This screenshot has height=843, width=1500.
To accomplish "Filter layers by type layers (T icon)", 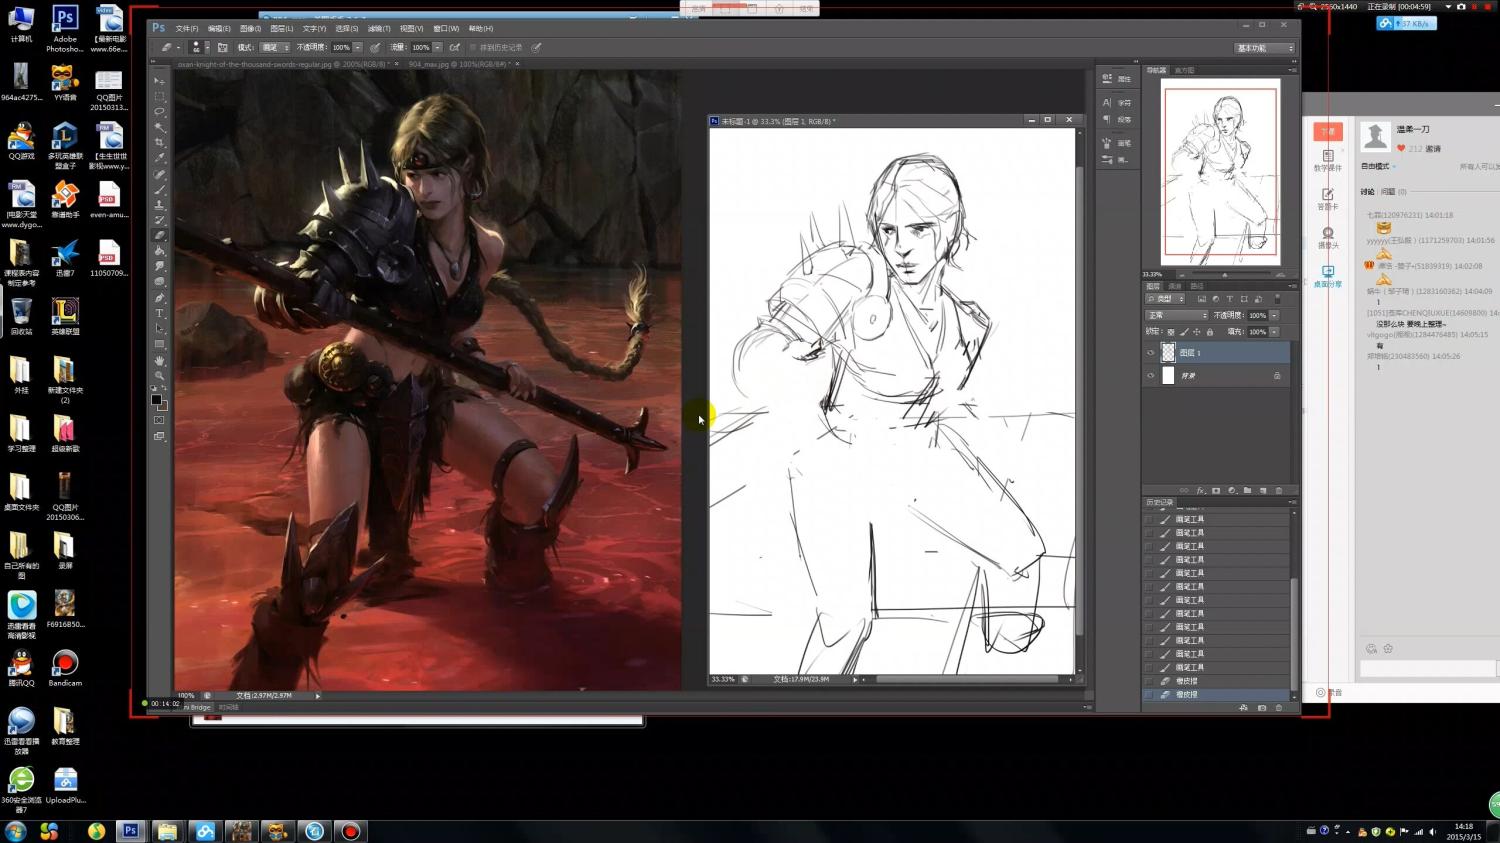I will (1230, 299).
